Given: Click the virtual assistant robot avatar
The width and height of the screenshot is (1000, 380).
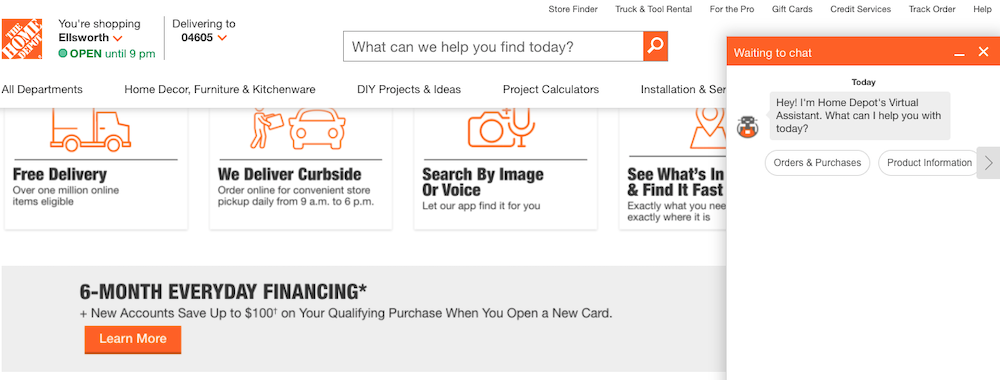Looking at the screenshot, I should pyautogui.click(x=747, y=127).
